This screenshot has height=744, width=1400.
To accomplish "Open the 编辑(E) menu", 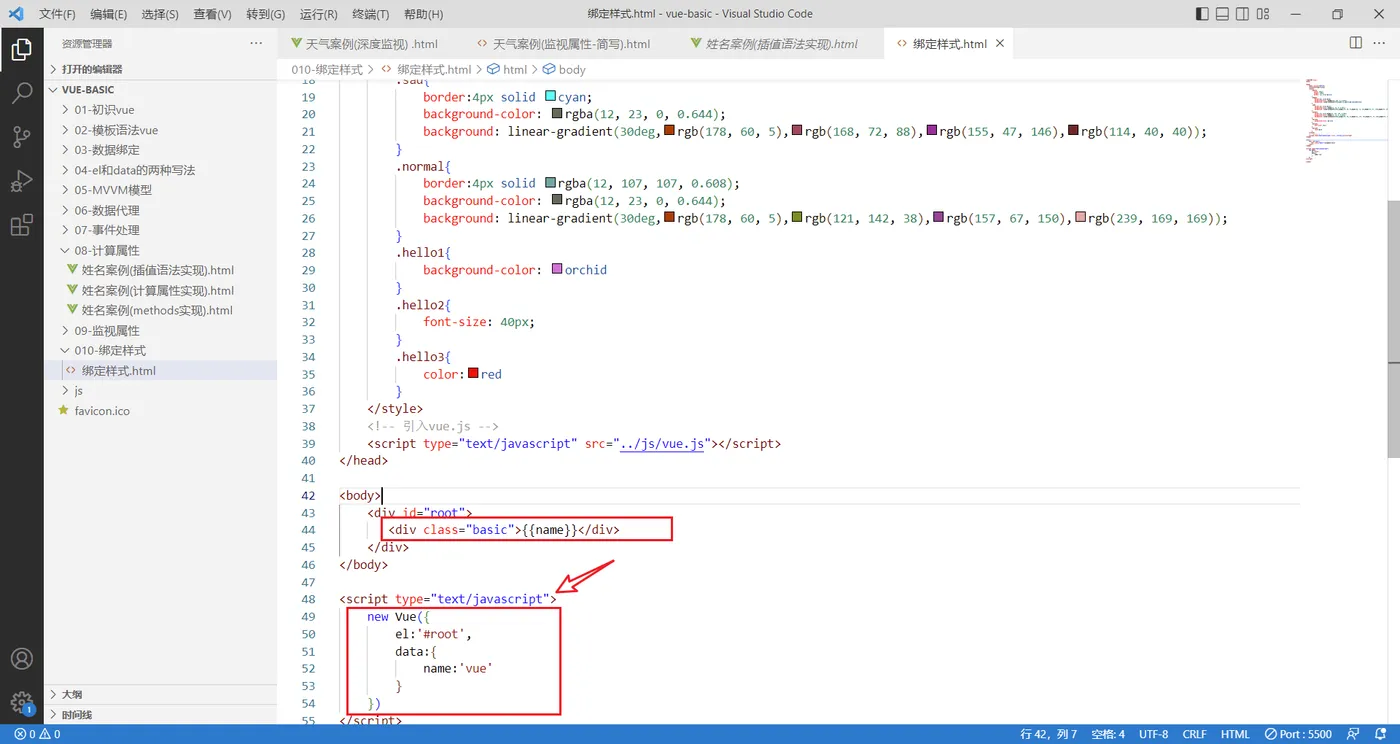I will (x=108, y=14).
